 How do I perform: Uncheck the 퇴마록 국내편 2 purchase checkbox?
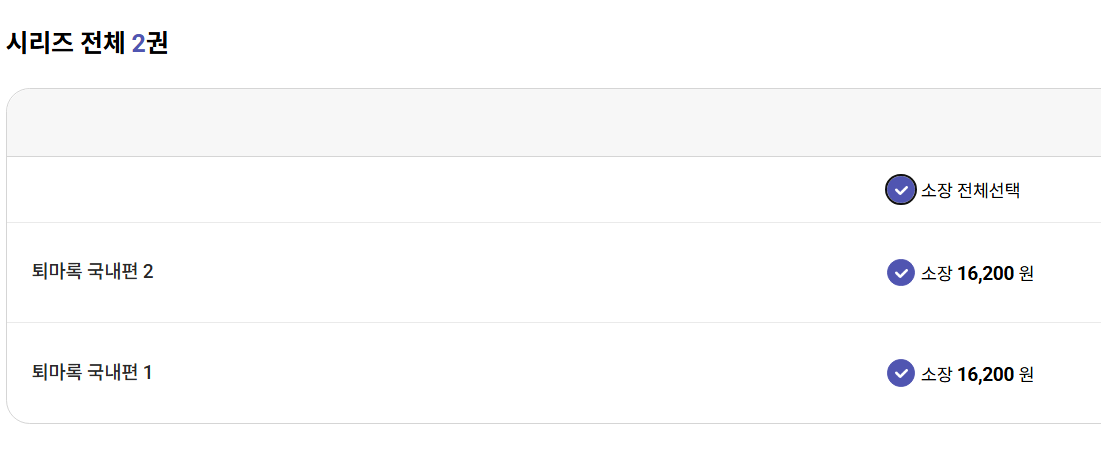900,272
